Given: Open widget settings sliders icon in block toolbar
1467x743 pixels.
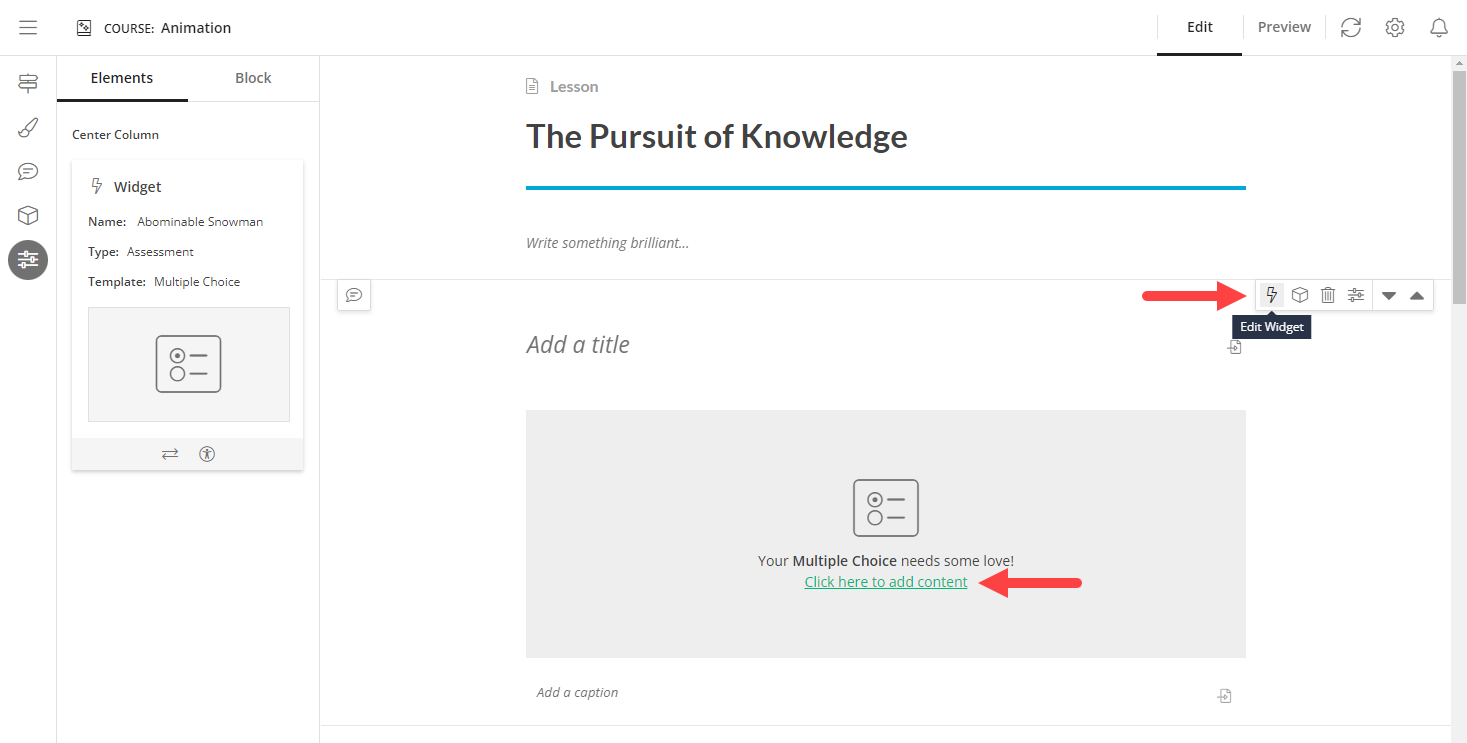Looking at the screenshot, I should click(x=1356, y=294).
